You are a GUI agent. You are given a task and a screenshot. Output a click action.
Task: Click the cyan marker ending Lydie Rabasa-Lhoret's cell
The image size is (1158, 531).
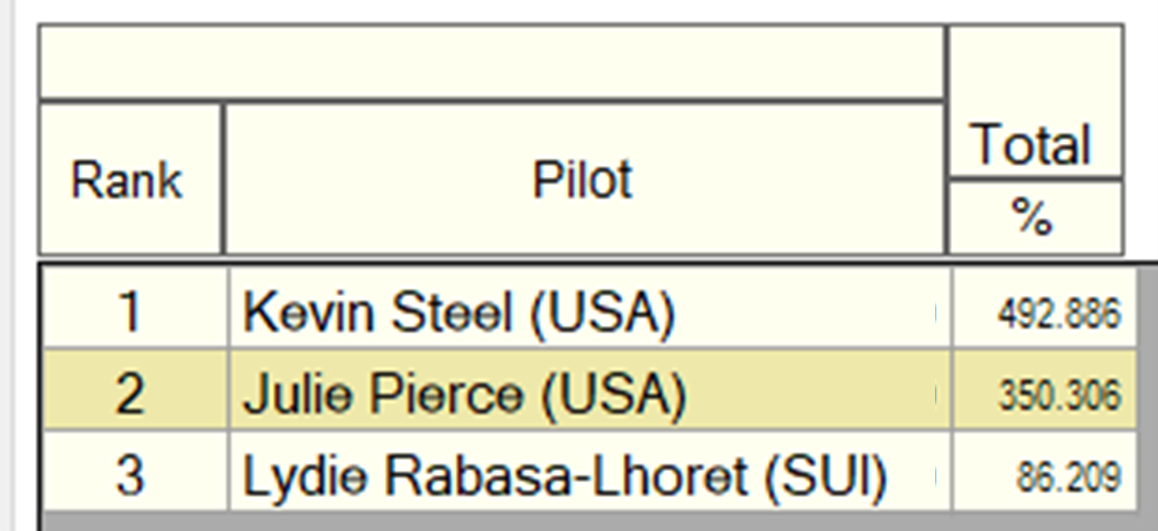click(934, 476)
